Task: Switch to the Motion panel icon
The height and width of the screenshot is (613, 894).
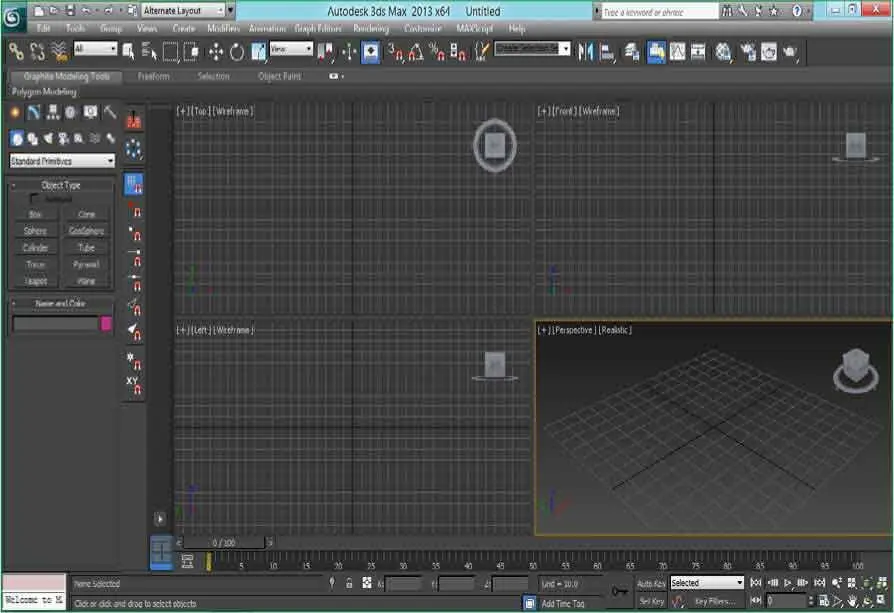Action: pyautogui.click(x=71, y=112)
